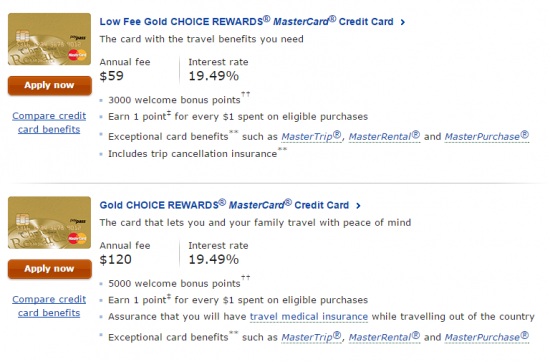Open MasterTrip link in Low Fee Gold benefits
Image resolution: width=550 pixels, height=362 pixels.
[311, 136]
